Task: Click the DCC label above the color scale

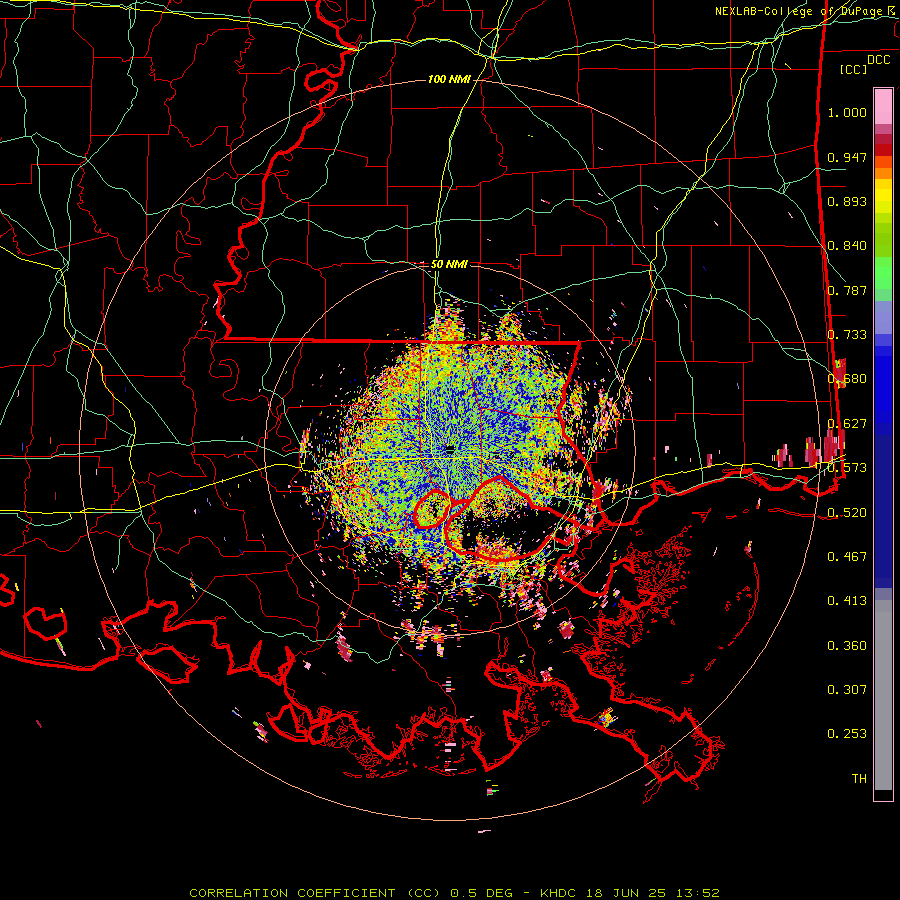Action: tap(878, 60)
